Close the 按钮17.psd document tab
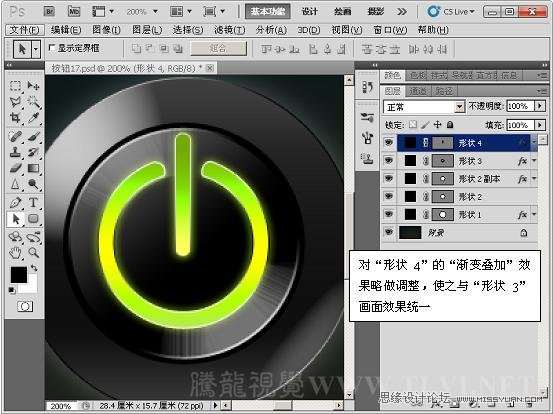The height and width of the screenshot is (414, 553). click(210, 68)
